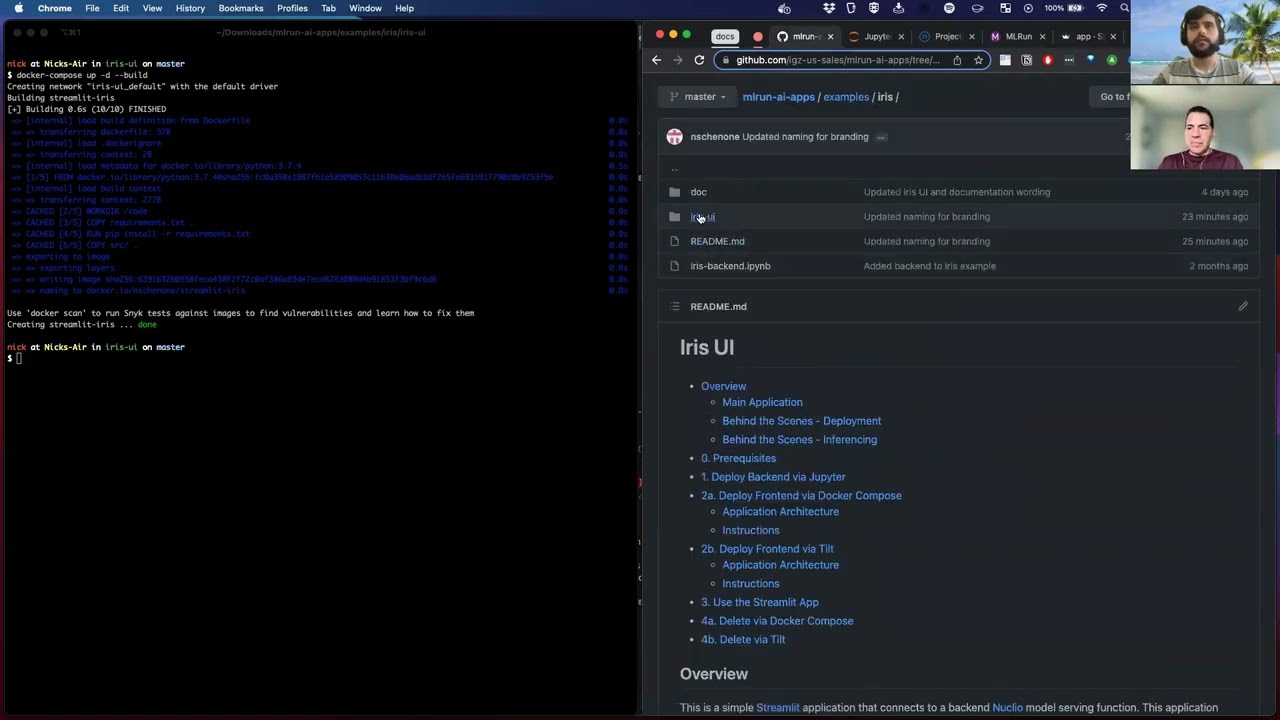
Task: Open the doc folder
Action: tap(698, 192)
